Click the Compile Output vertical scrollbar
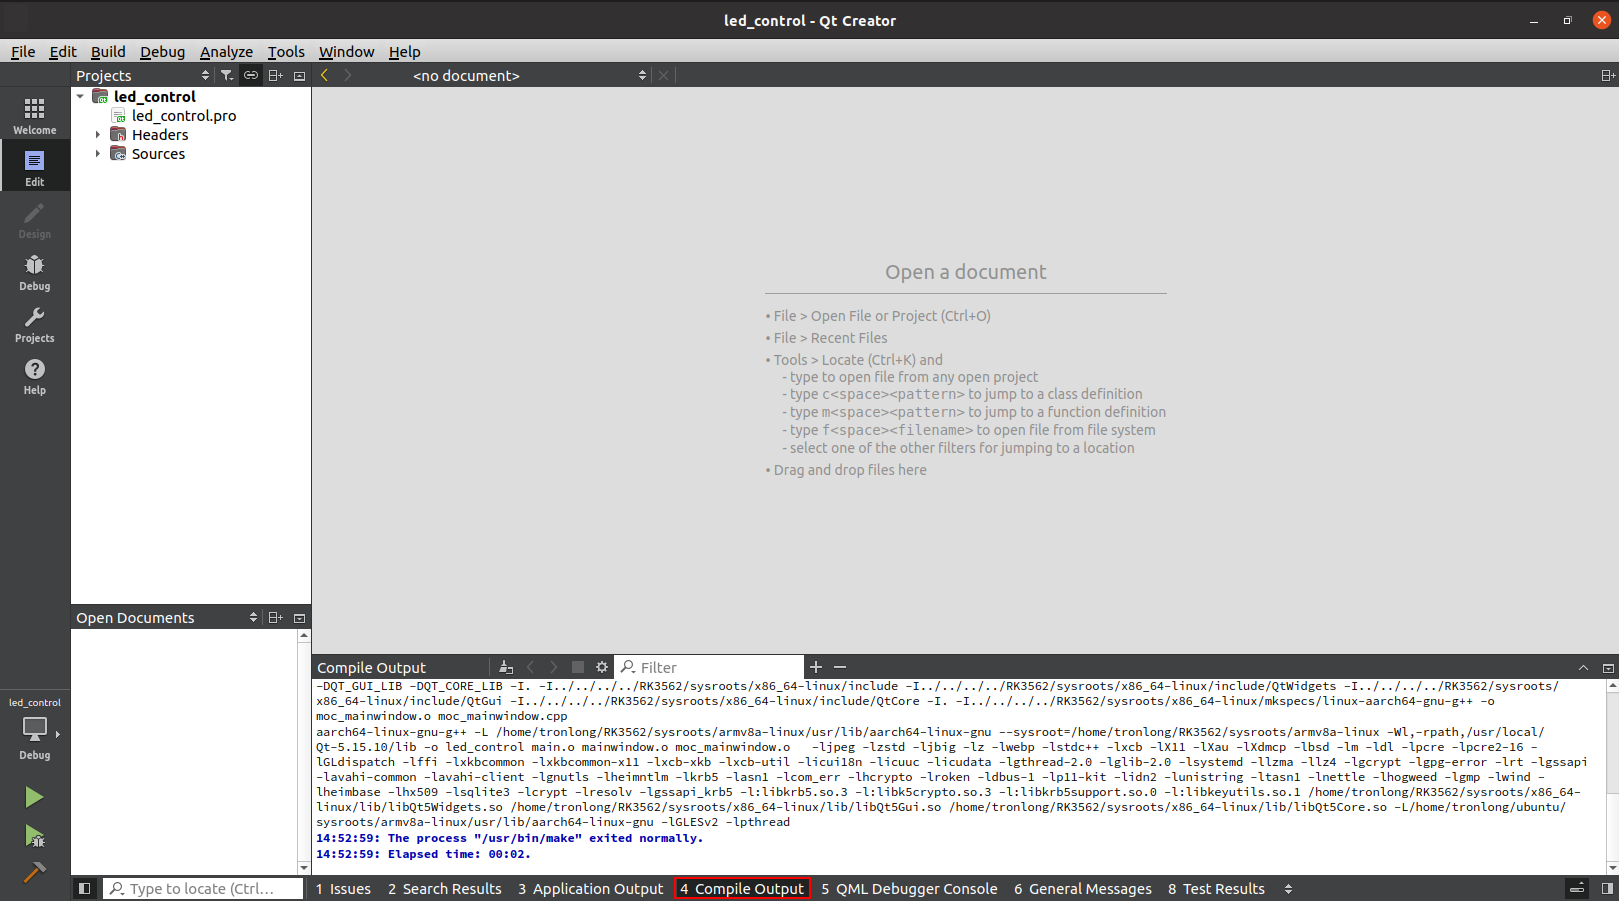Screen dimensions: 1619x901 coord(1611,776)
